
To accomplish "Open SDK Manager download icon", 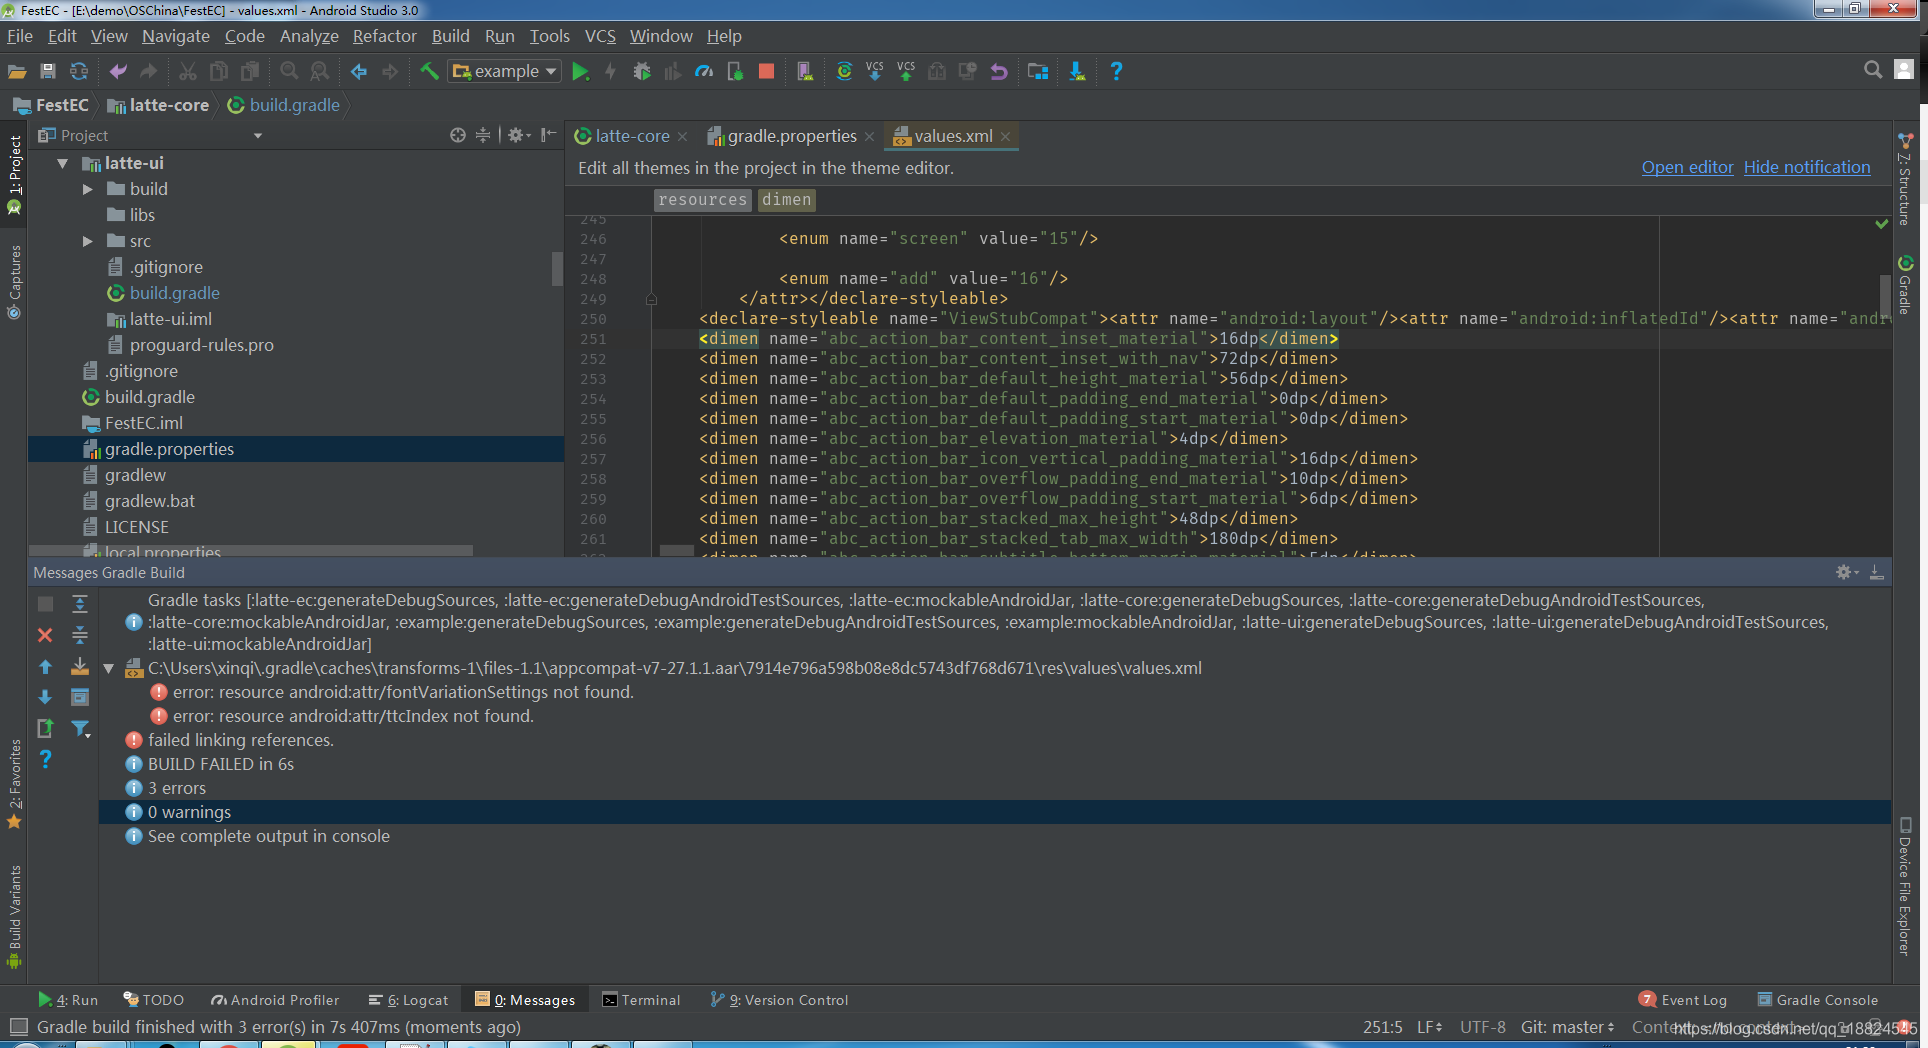I will pyautogui.click(x=1077, y=71).
